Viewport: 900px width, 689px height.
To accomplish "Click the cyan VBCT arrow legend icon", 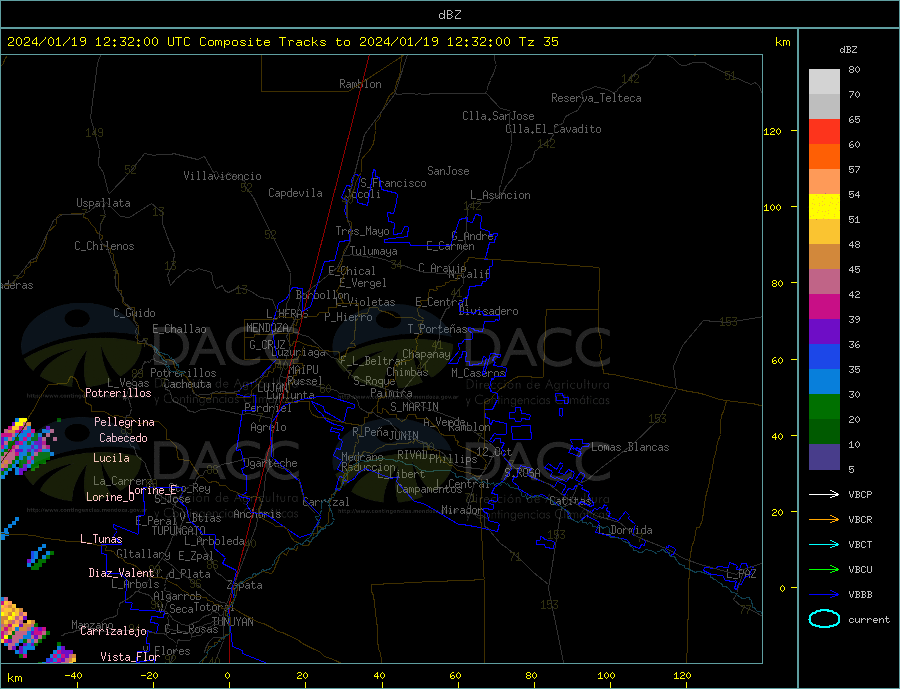I will [825, 544].
